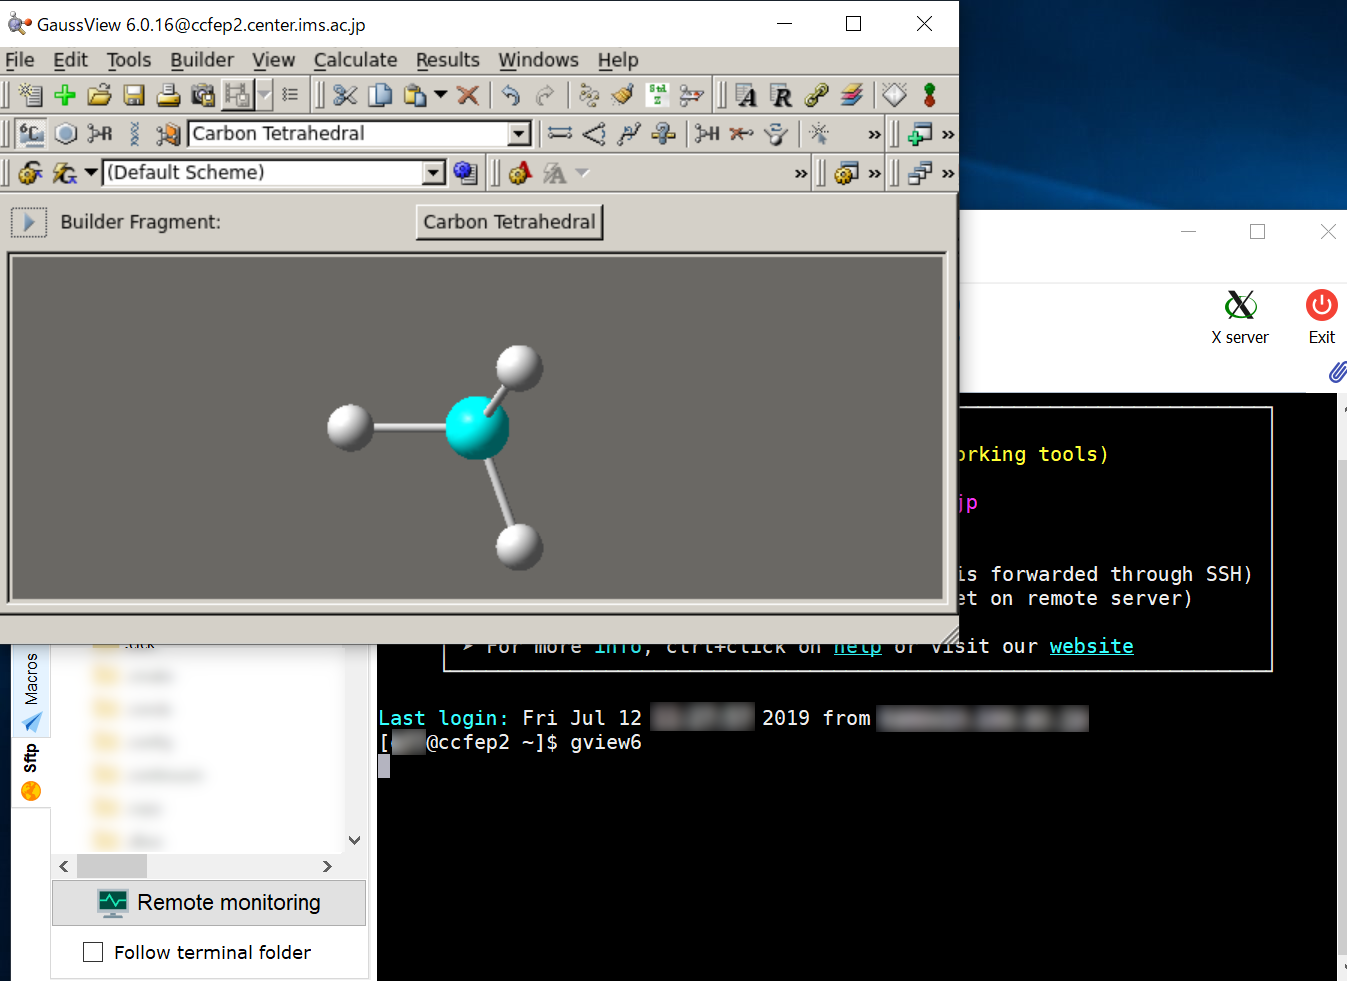Screen dimensions: 1347x981
Task: Open the layers editor stacked-sheets icon
Action: click(x=851, y=95)
